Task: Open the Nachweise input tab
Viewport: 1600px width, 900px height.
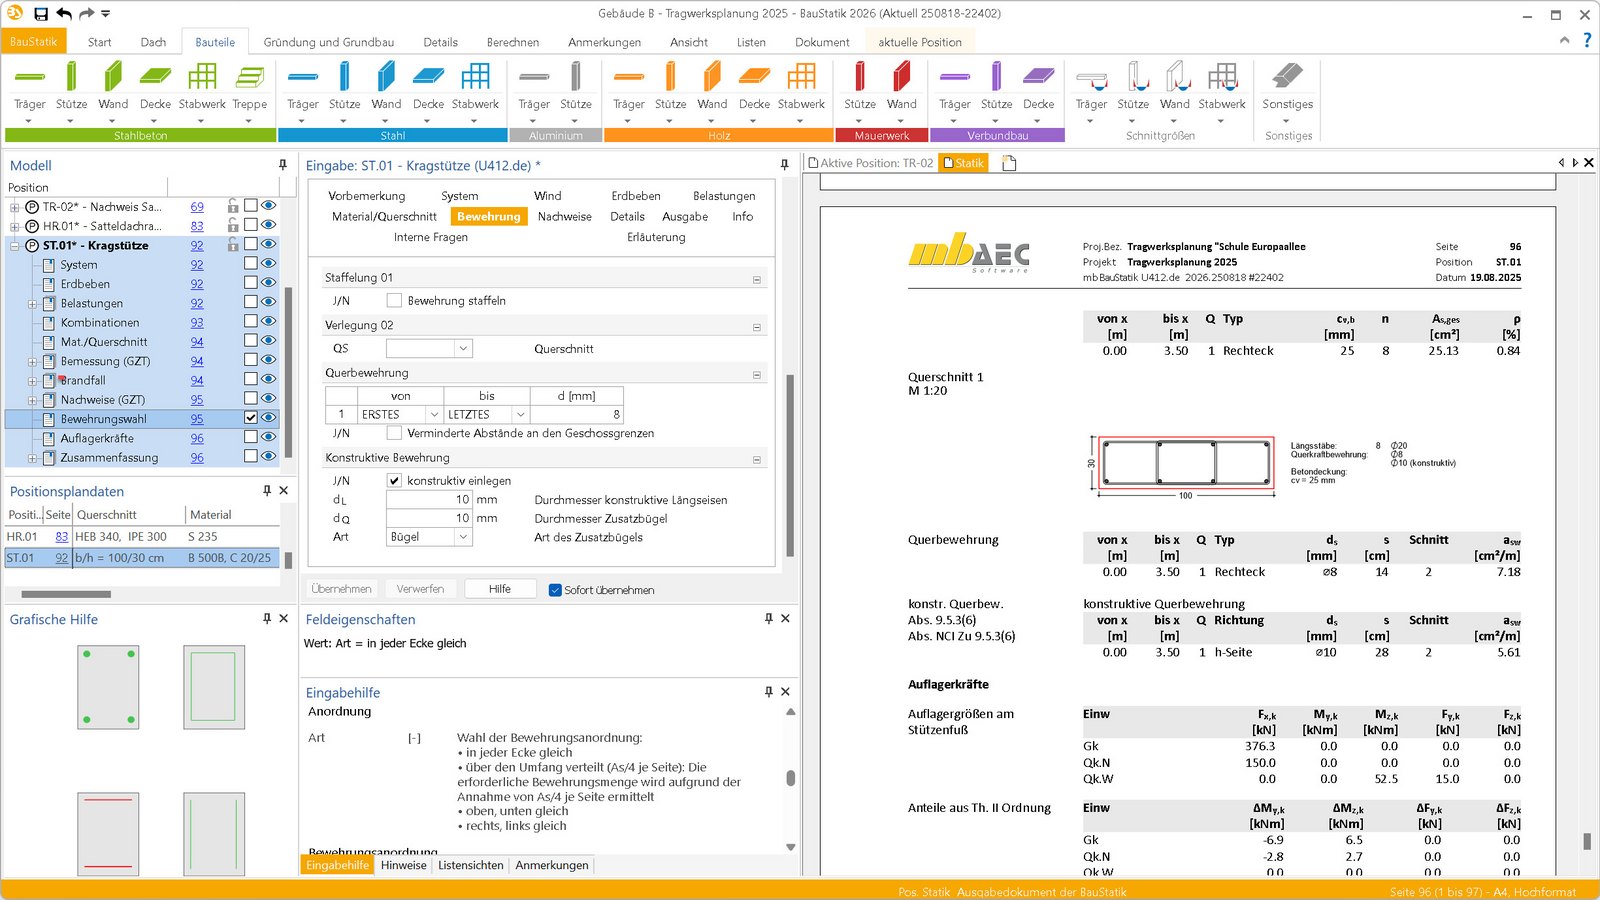Action: (564, 217)
